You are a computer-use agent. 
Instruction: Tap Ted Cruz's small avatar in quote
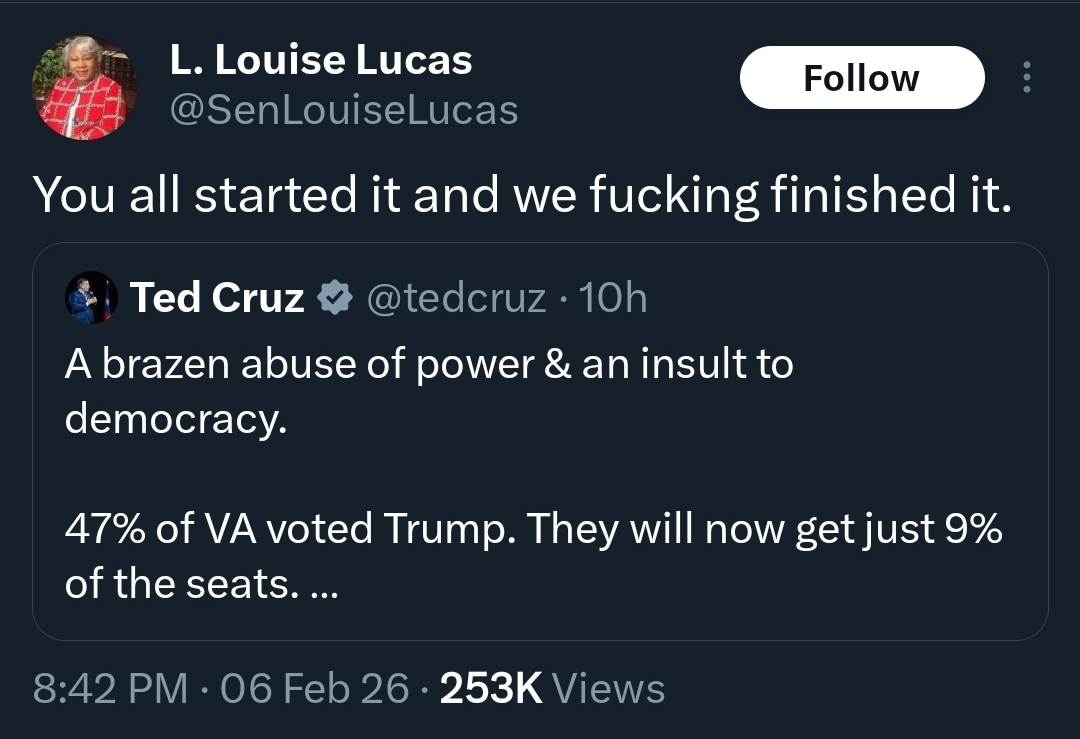92,297
